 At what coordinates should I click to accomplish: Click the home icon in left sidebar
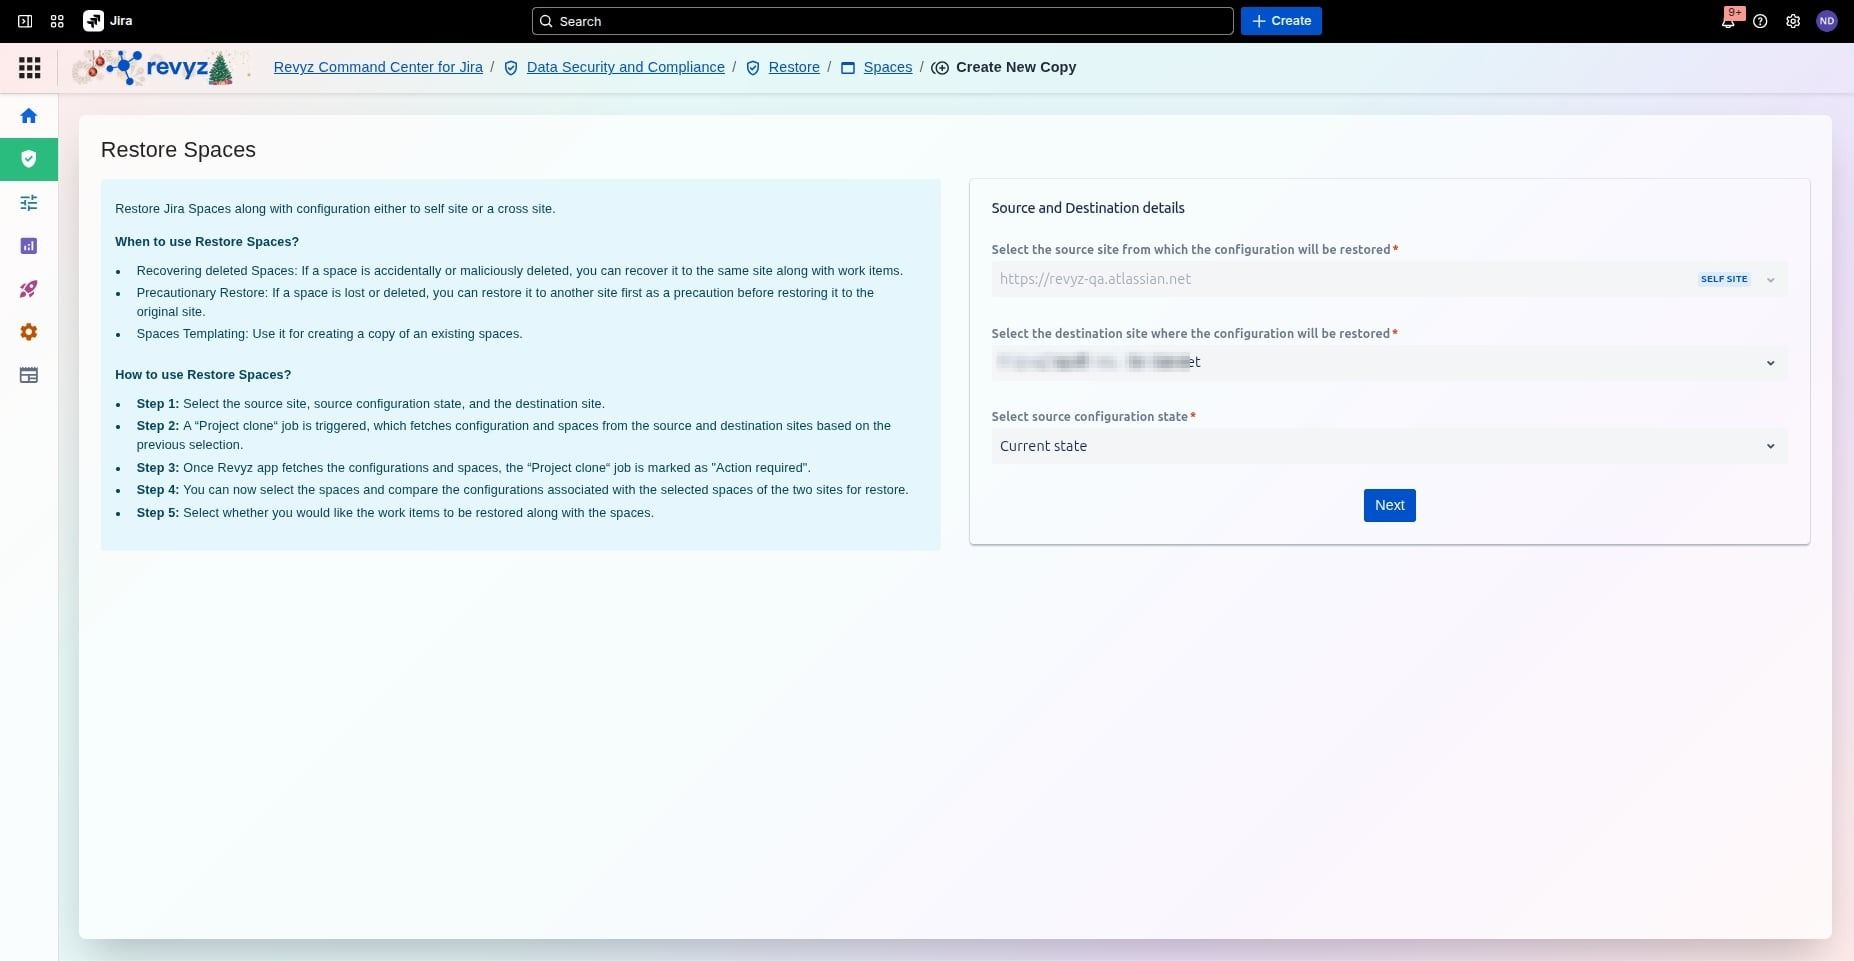[29, 116]
